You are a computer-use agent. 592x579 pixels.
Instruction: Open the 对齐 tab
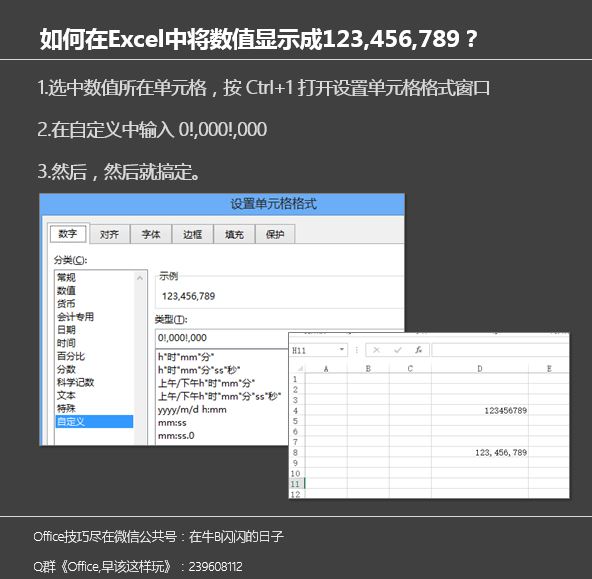click(x=109, y=234)
